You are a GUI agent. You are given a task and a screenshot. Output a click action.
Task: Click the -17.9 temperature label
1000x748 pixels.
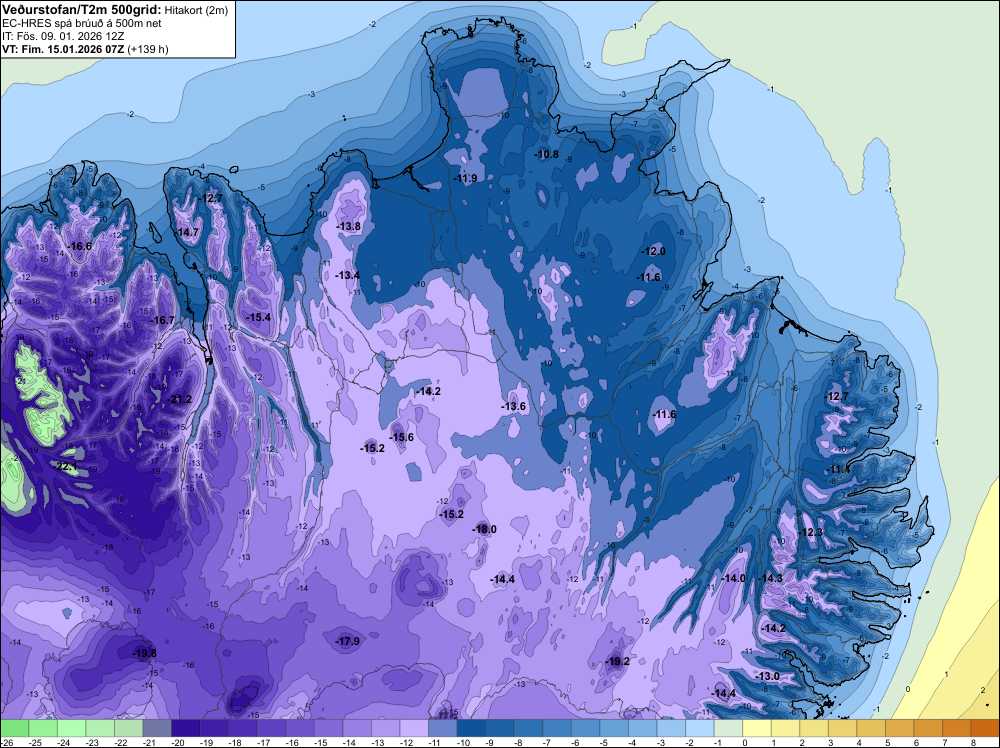tap(348, 641)
